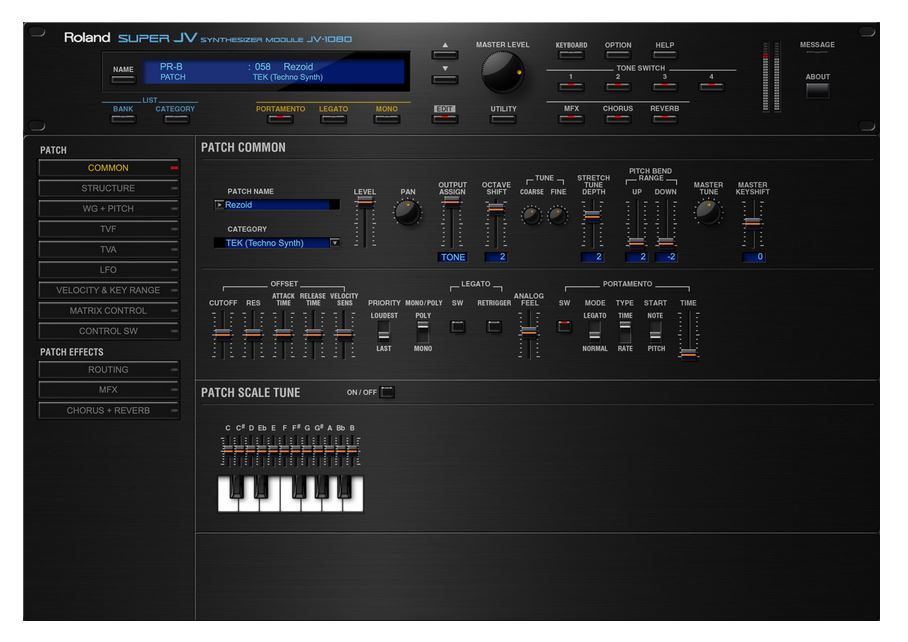The height and width of the screenshot is (642, 908).
Task: Click the NAME button beside the display
Action: click(x=123, y=79)
